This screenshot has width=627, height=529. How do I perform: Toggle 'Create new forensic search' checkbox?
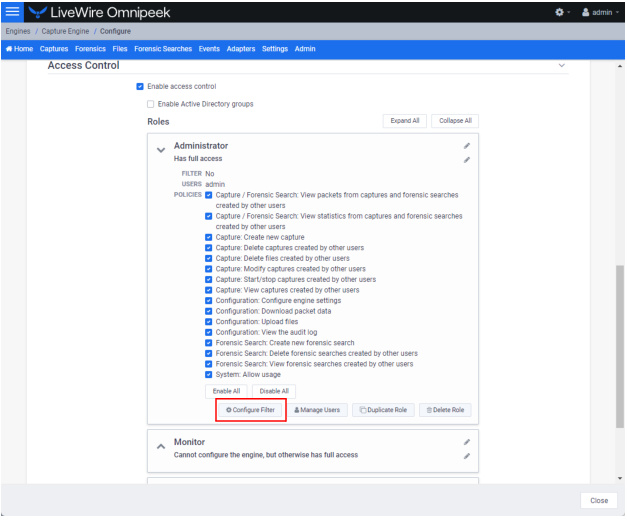click(x=208, y=343)
